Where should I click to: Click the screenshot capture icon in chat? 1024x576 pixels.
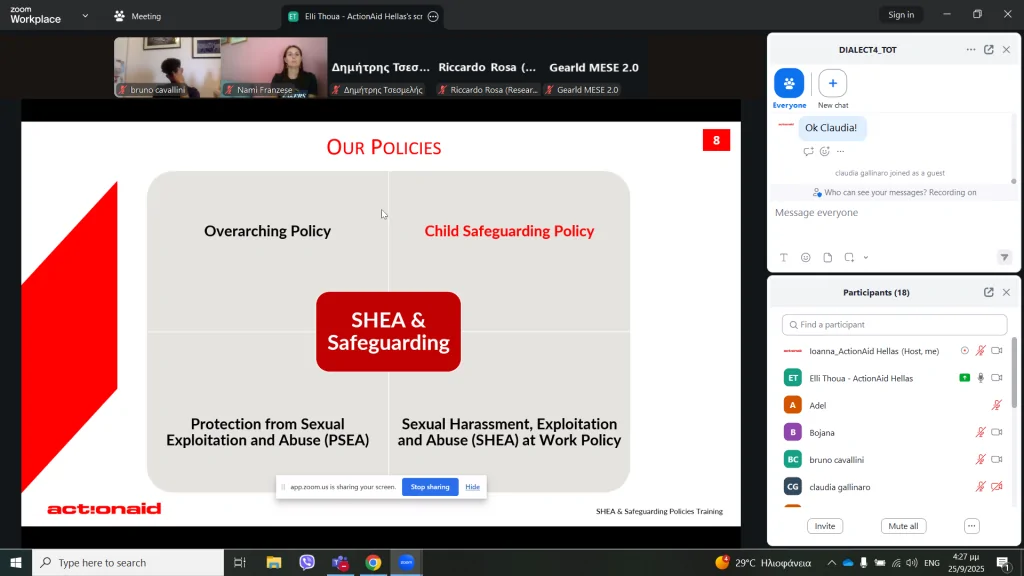coord(849,258)
